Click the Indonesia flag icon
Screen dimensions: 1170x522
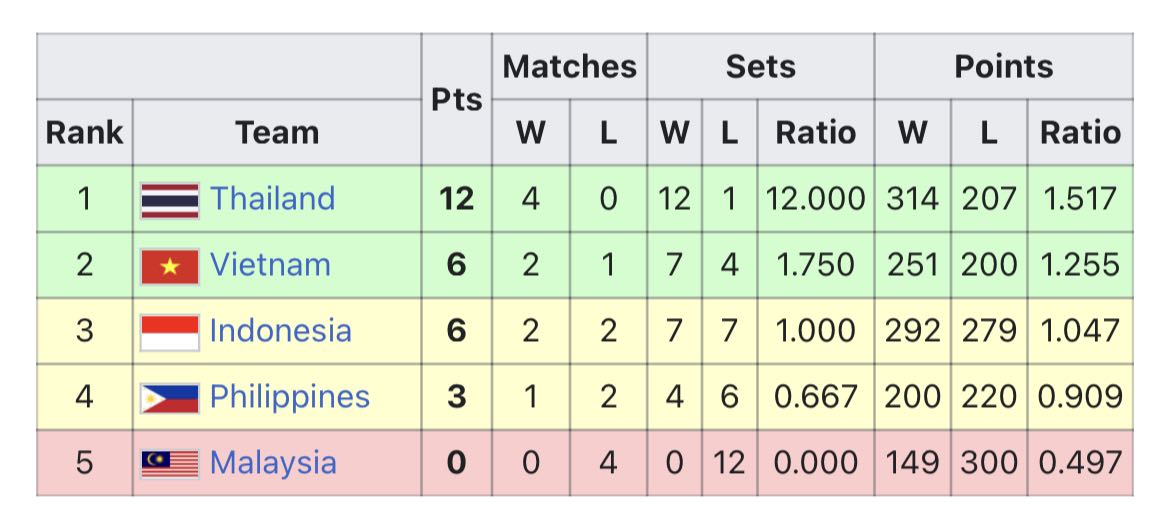click(169, 332)
